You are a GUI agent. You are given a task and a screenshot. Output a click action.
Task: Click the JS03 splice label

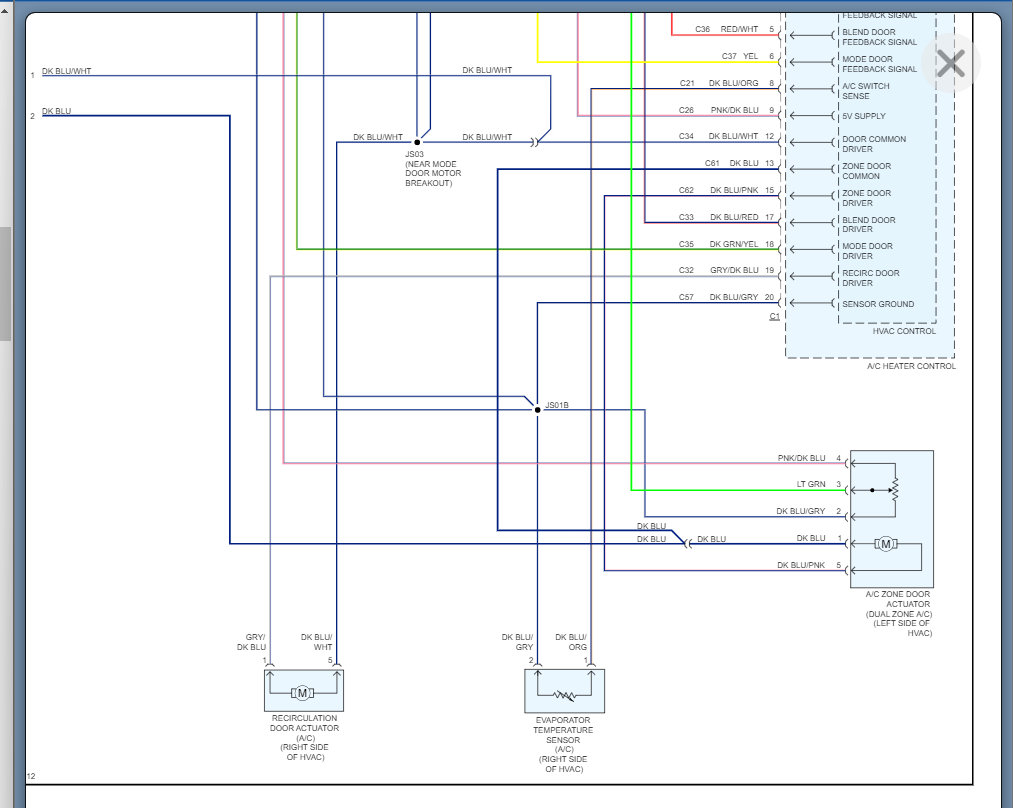[414, 154]
